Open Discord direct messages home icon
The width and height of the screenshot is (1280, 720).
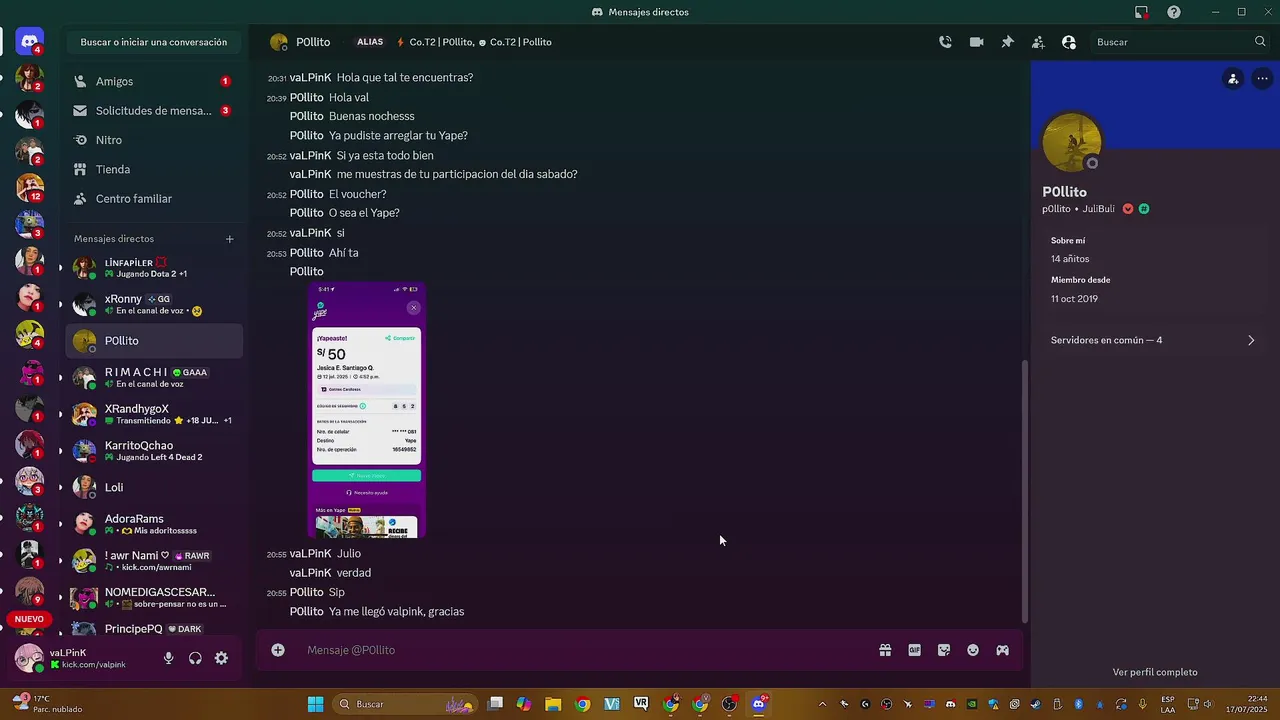tap(30, 41)
